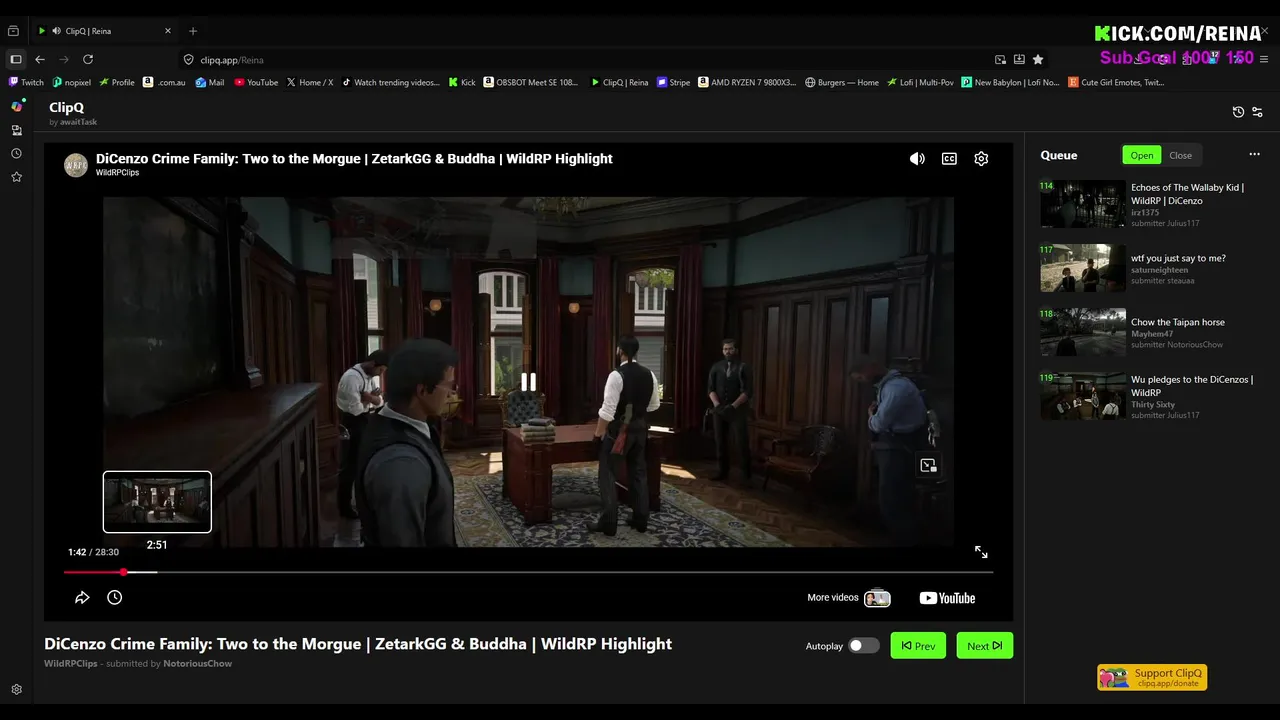
Task: Reload the page with the refresh icon
Action: point(88,59)
